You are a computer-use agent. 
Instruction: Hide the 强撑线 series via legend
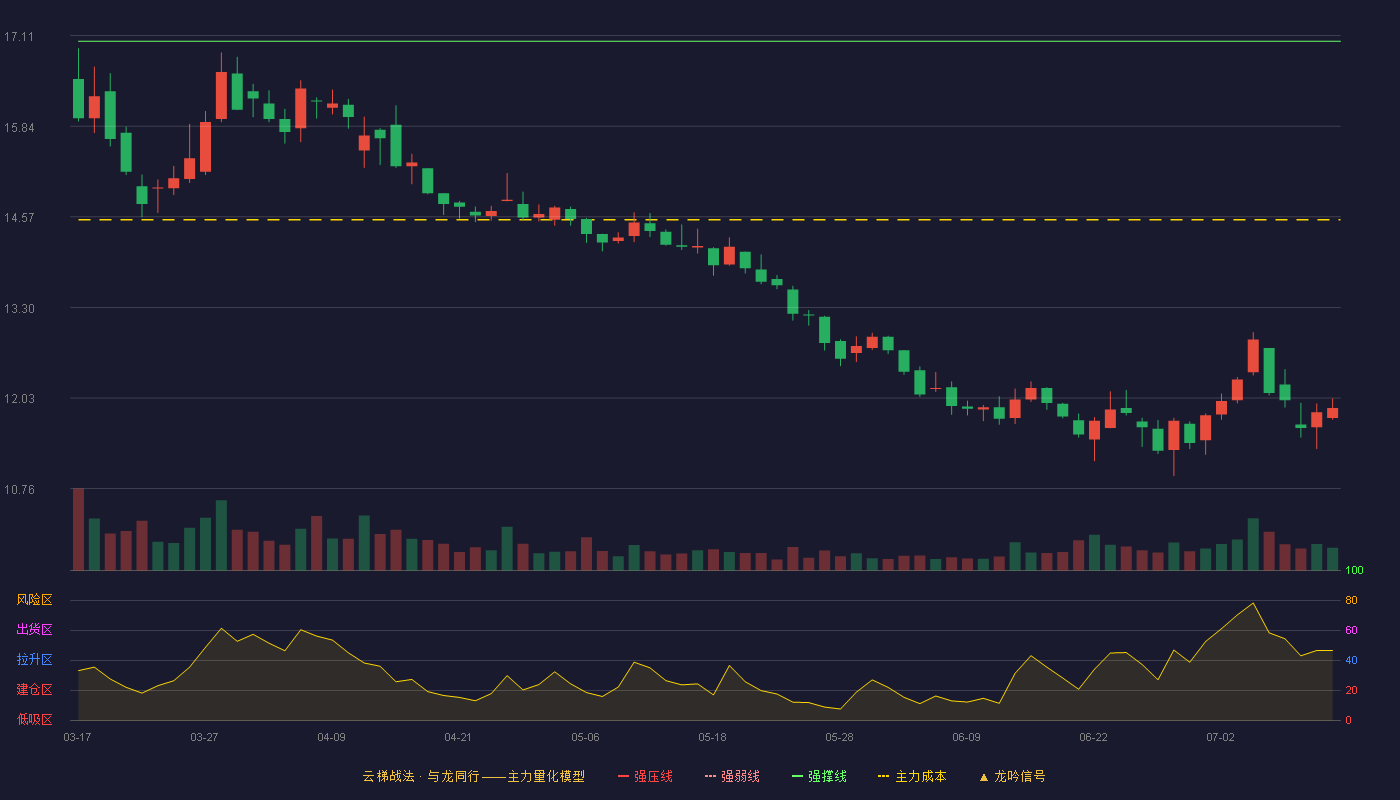[819, 776]
